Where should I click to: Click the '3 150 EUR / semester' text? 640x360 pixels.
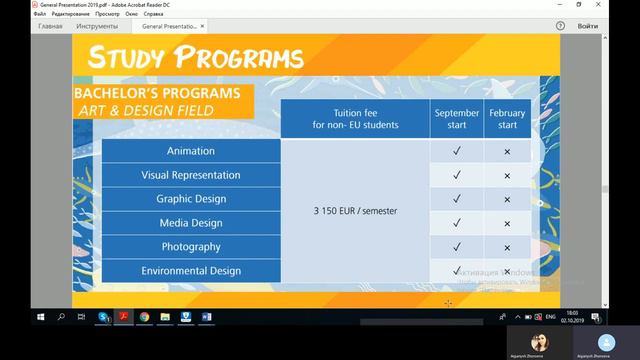click(355, 211)
